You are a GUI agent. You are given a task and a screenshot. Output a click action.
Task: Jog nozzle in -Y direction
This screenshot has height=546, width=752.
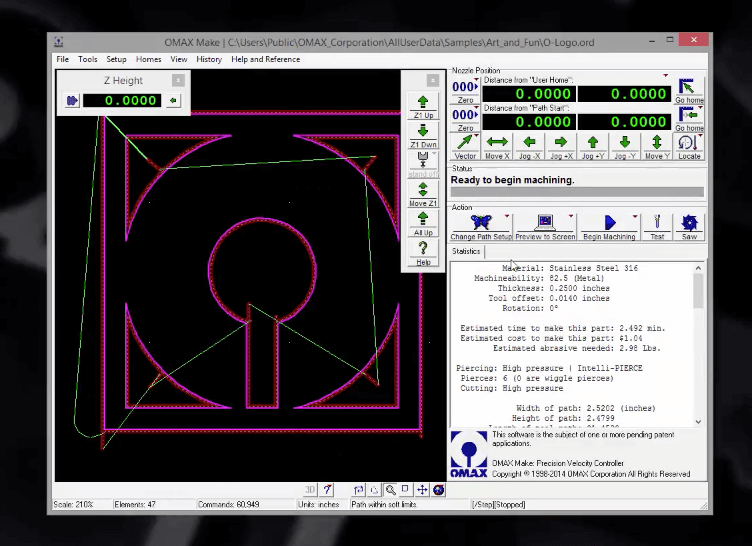click(625, 147)
